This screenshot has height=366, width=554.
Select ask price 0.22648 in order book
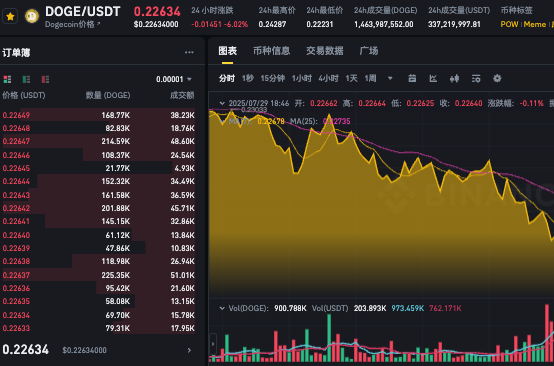[x=16, y=128]
